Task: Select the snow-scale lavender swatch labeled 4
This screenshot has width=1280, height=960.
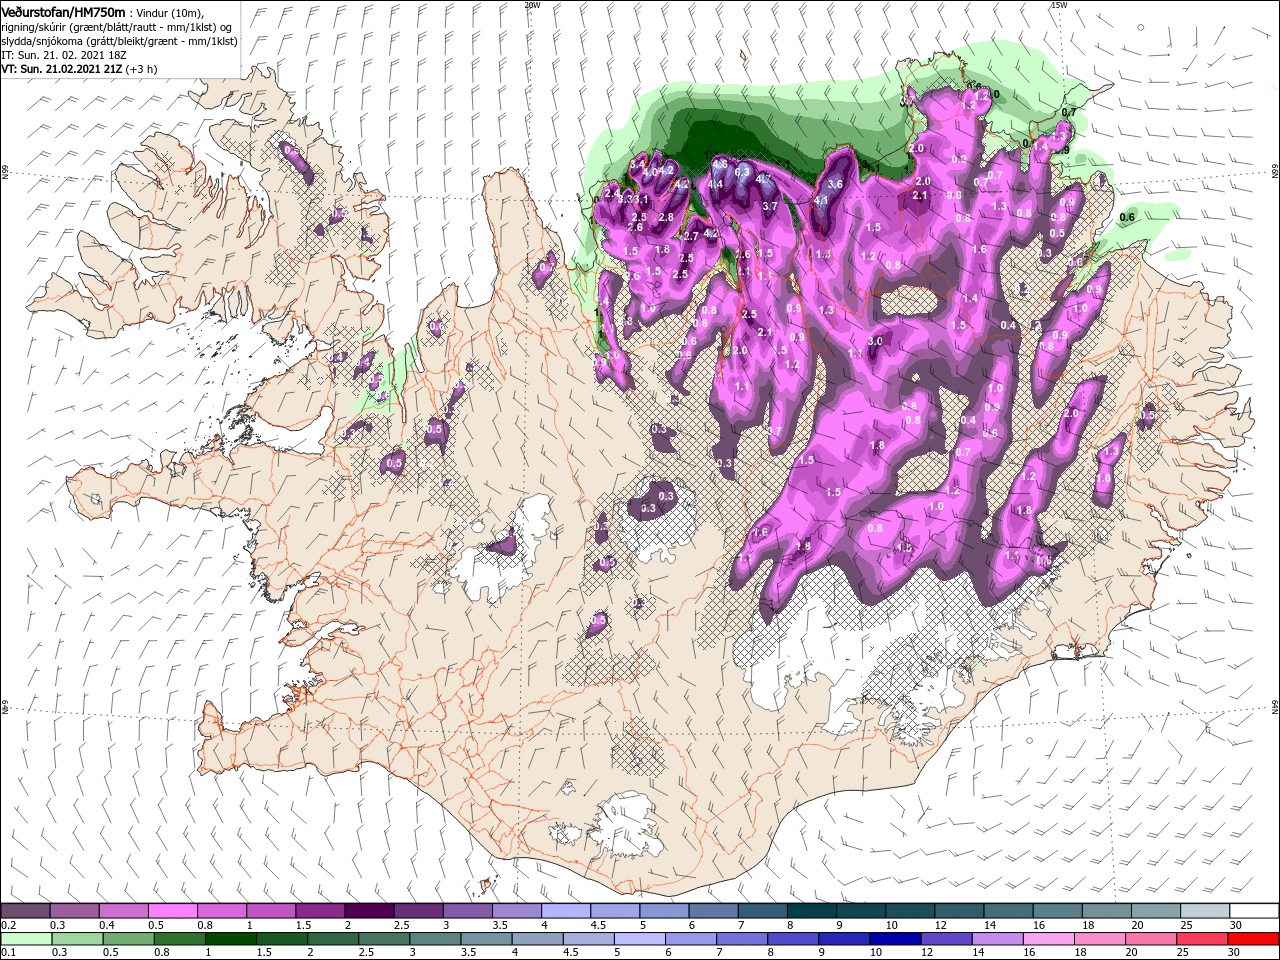Action: (566, 911)
